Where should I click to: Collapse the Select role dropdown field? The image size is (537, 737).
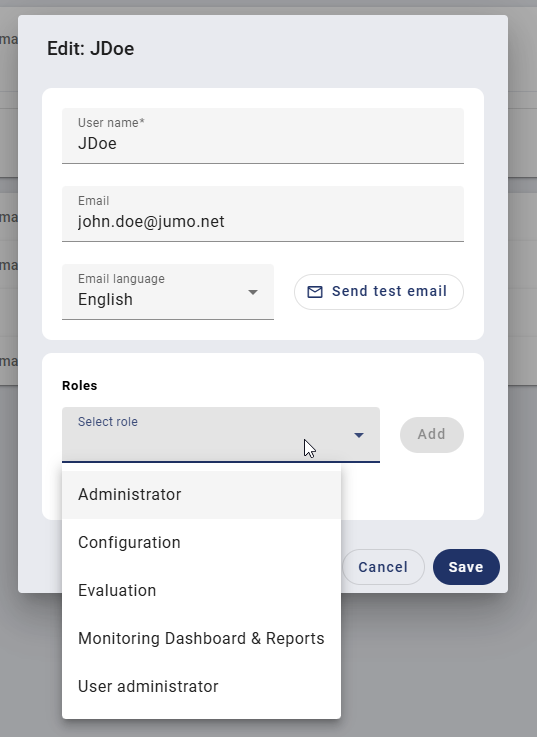pyautogui.click(x=221, y=435)
